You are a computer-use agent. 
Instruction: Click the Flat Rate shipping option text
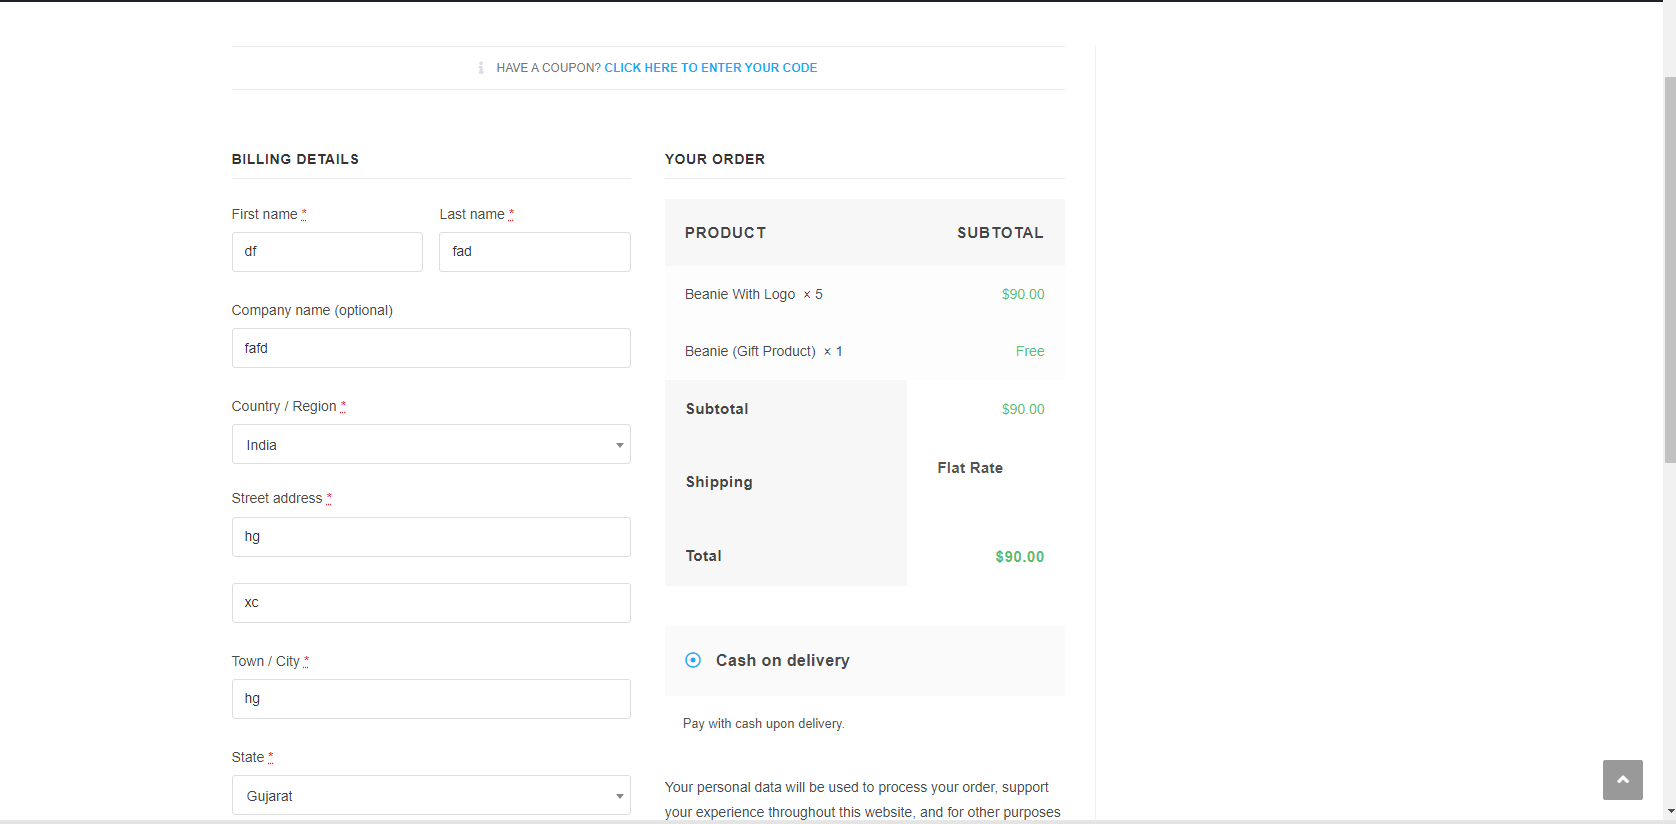pos(969,468)
